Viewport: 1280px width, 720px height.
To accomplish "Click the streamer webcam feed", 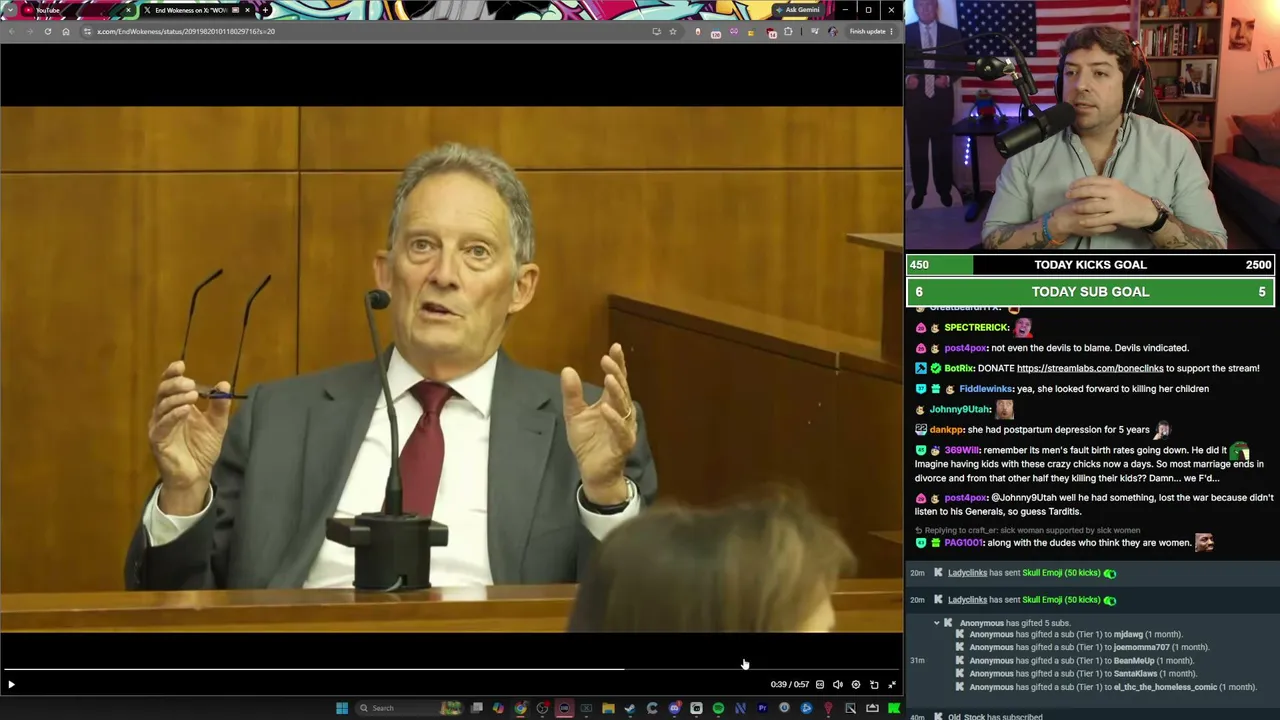I will click(1092, 125).
